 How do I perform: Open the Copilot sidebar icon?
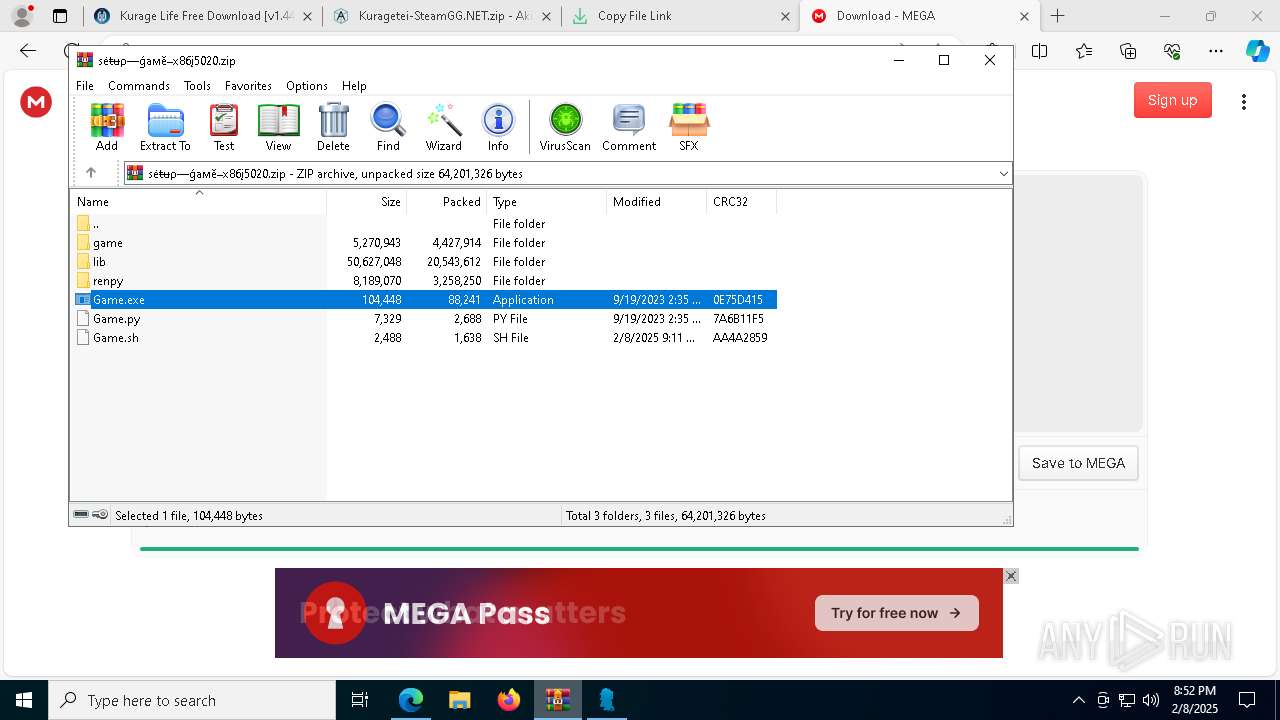point(1258,51)
